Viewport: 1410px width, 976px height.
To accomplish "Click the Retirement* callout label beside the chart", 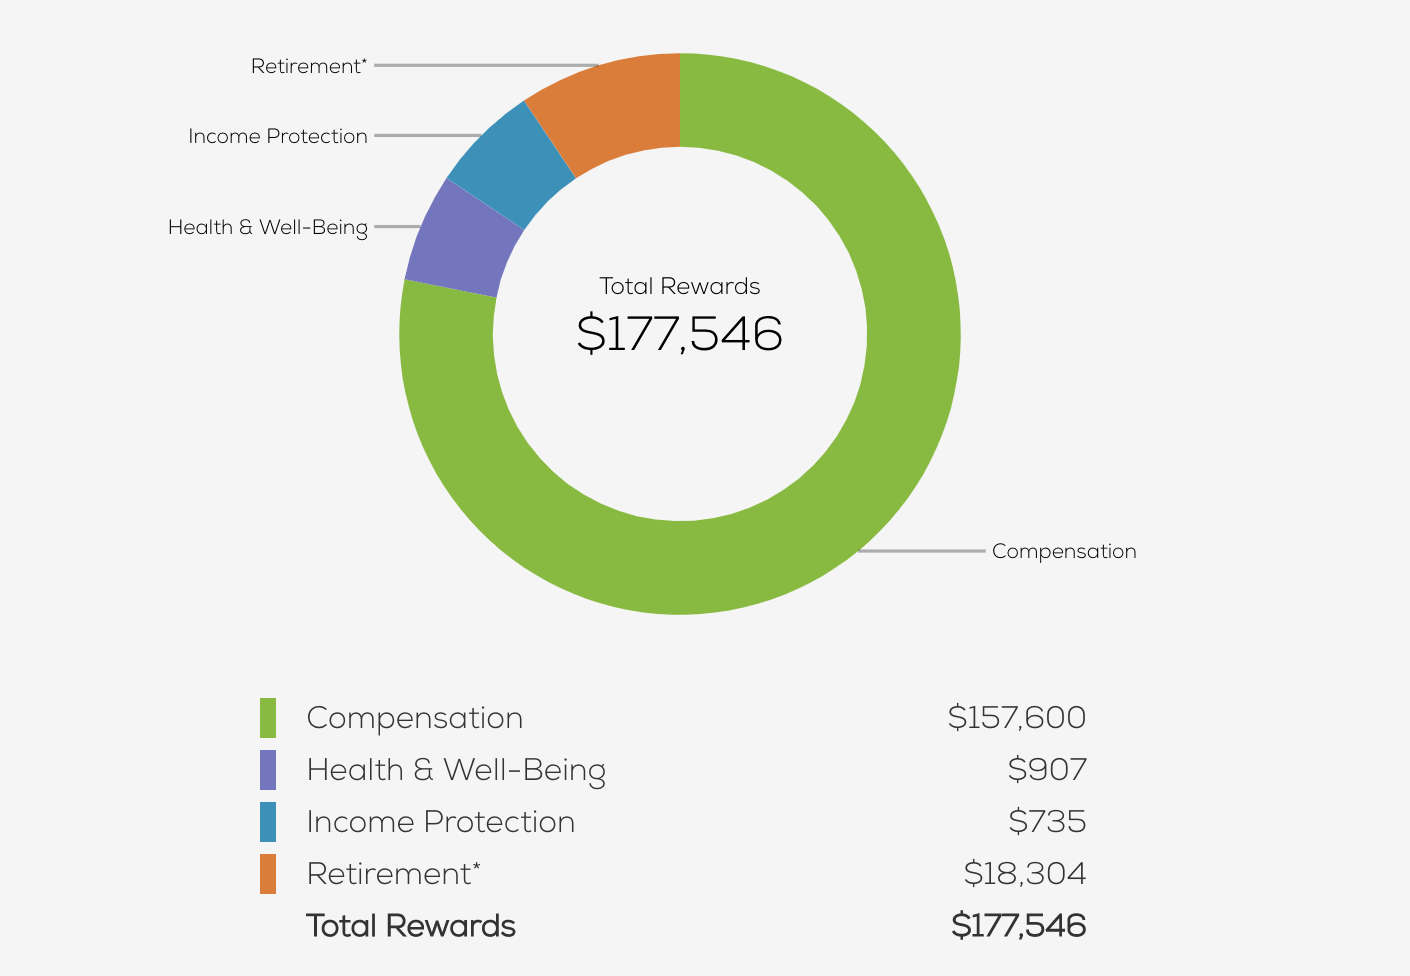I will 309,66.
